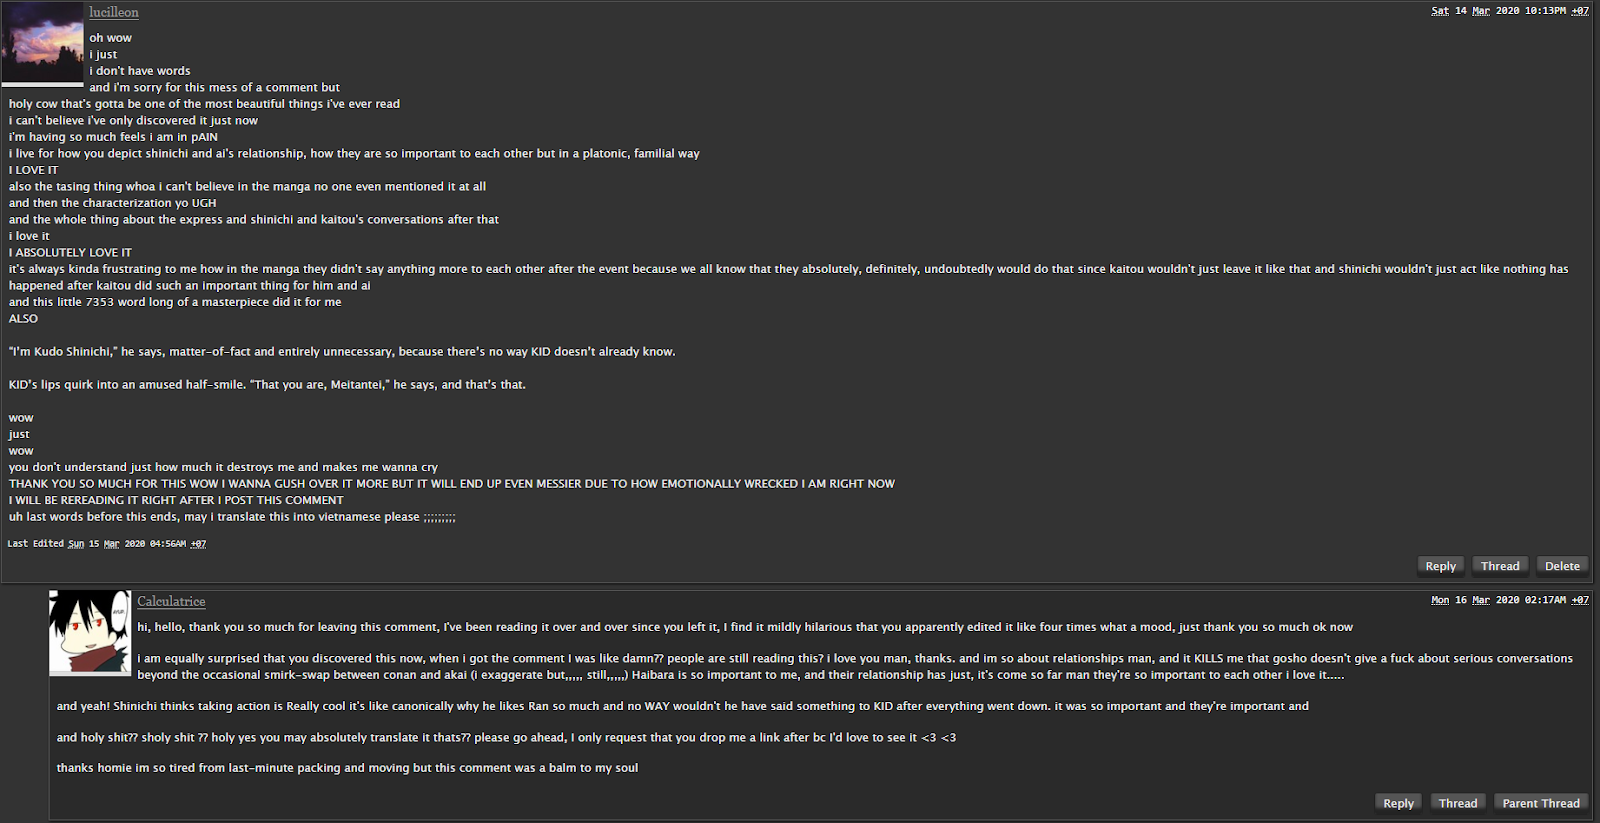1600x823 pixels.
Task: Click '+07' timezone beside 10:13PM
Action: (1580, 11)
